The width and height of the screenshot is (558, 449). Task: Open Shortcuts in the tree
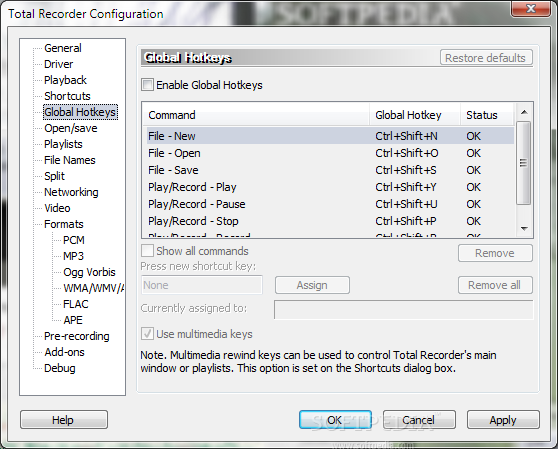coord(67,96)
